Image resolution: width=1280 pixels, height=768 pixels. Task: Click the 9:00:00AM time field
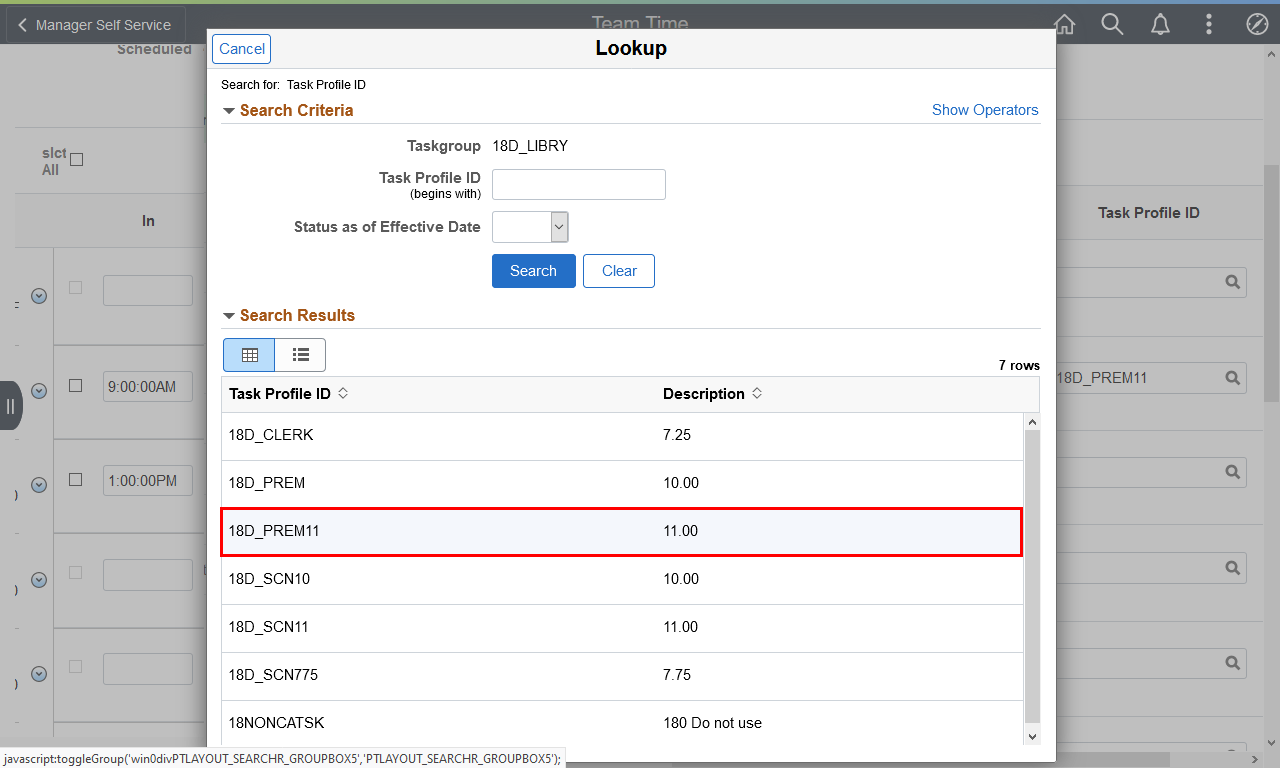(x=148, y=386)
